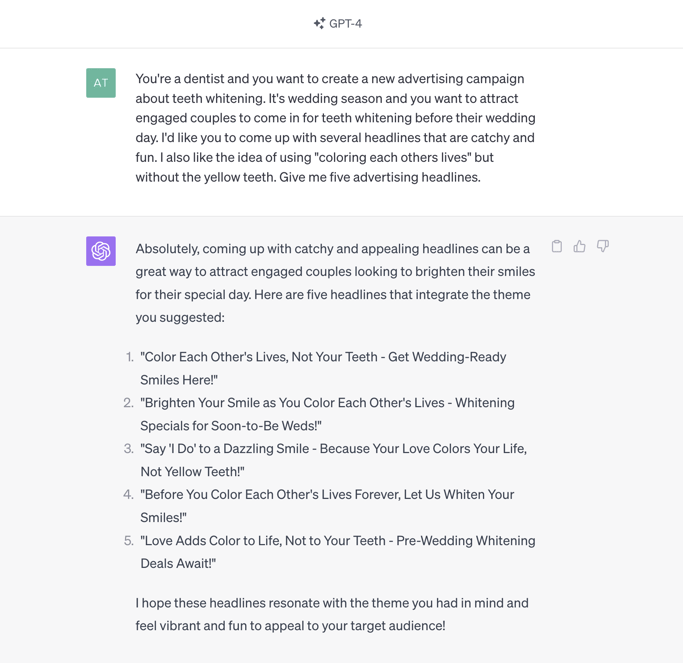Click 'Deals Await!' text at list end
The height and width of the screenshot is (663, 683).
click(x=178, y=564)
